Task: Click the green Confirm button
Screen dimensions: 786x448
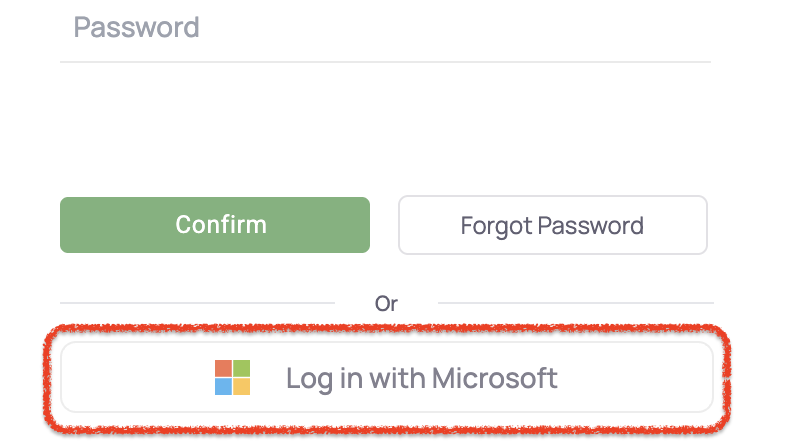Action: point(215,225)
